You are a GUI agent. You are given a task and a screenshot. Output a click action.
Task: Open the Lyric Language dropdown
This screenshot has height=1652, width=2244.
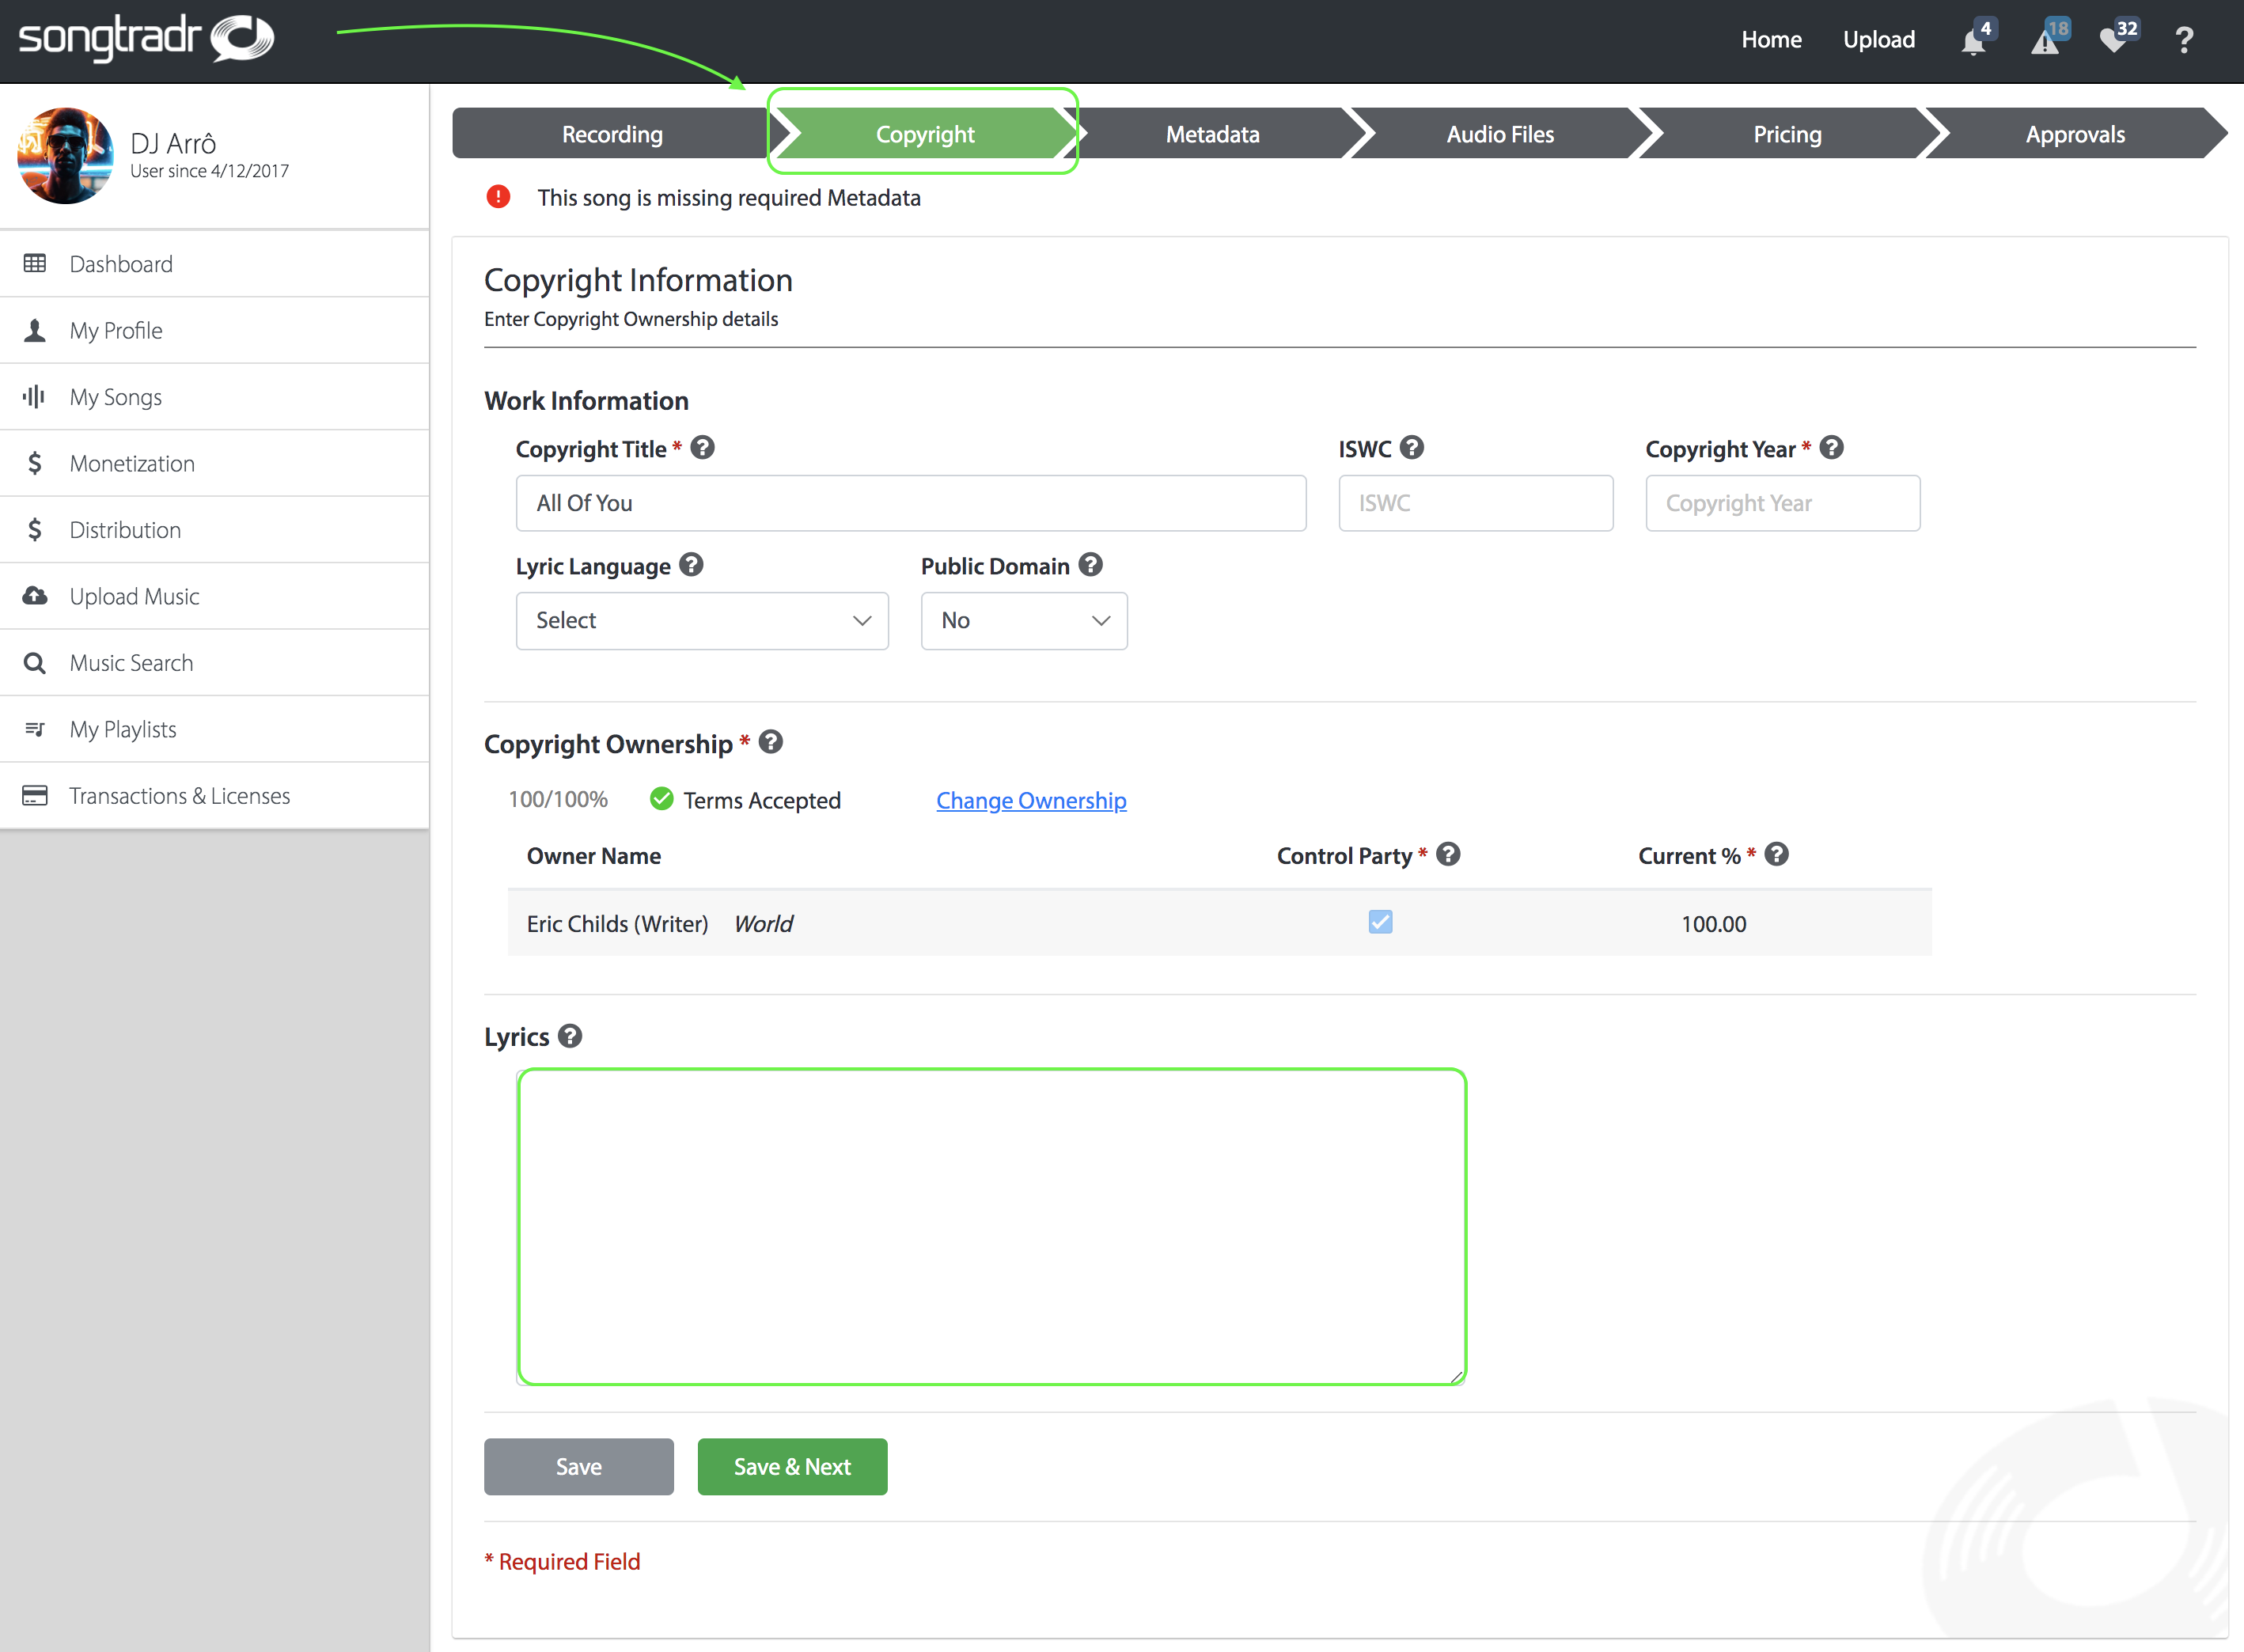click(701, 620)
